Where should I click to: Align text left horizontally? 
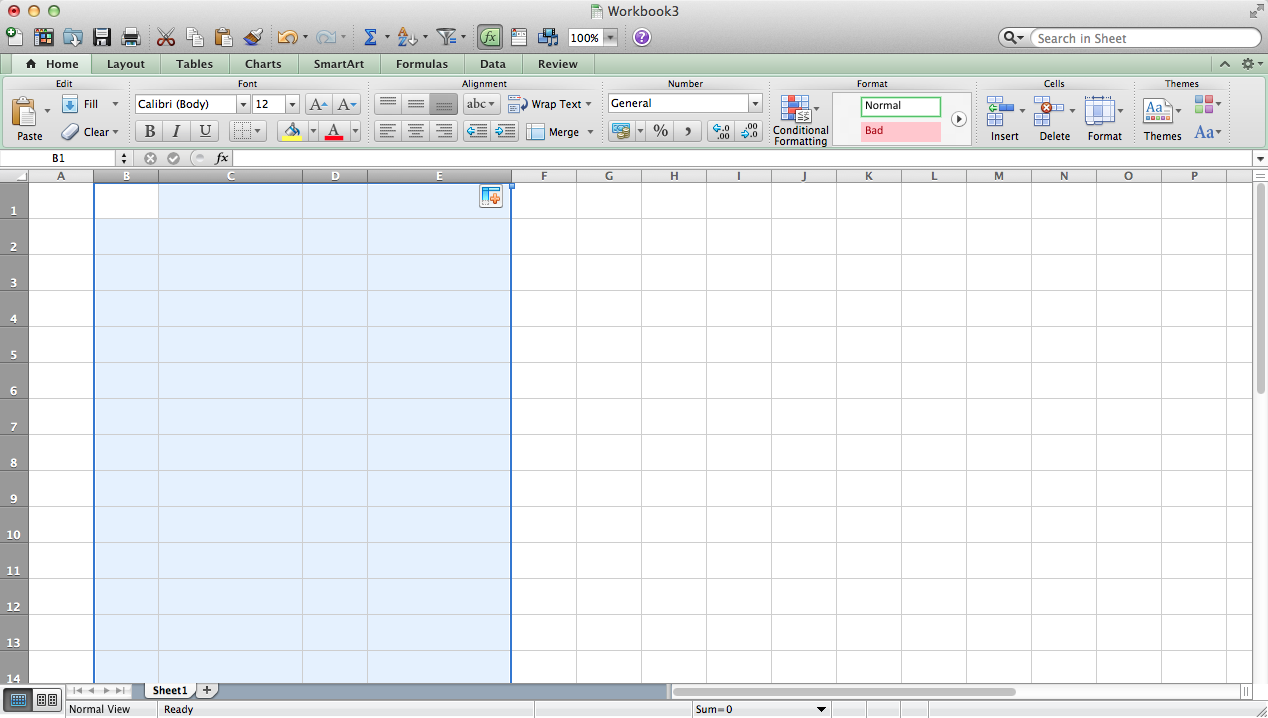387,131
